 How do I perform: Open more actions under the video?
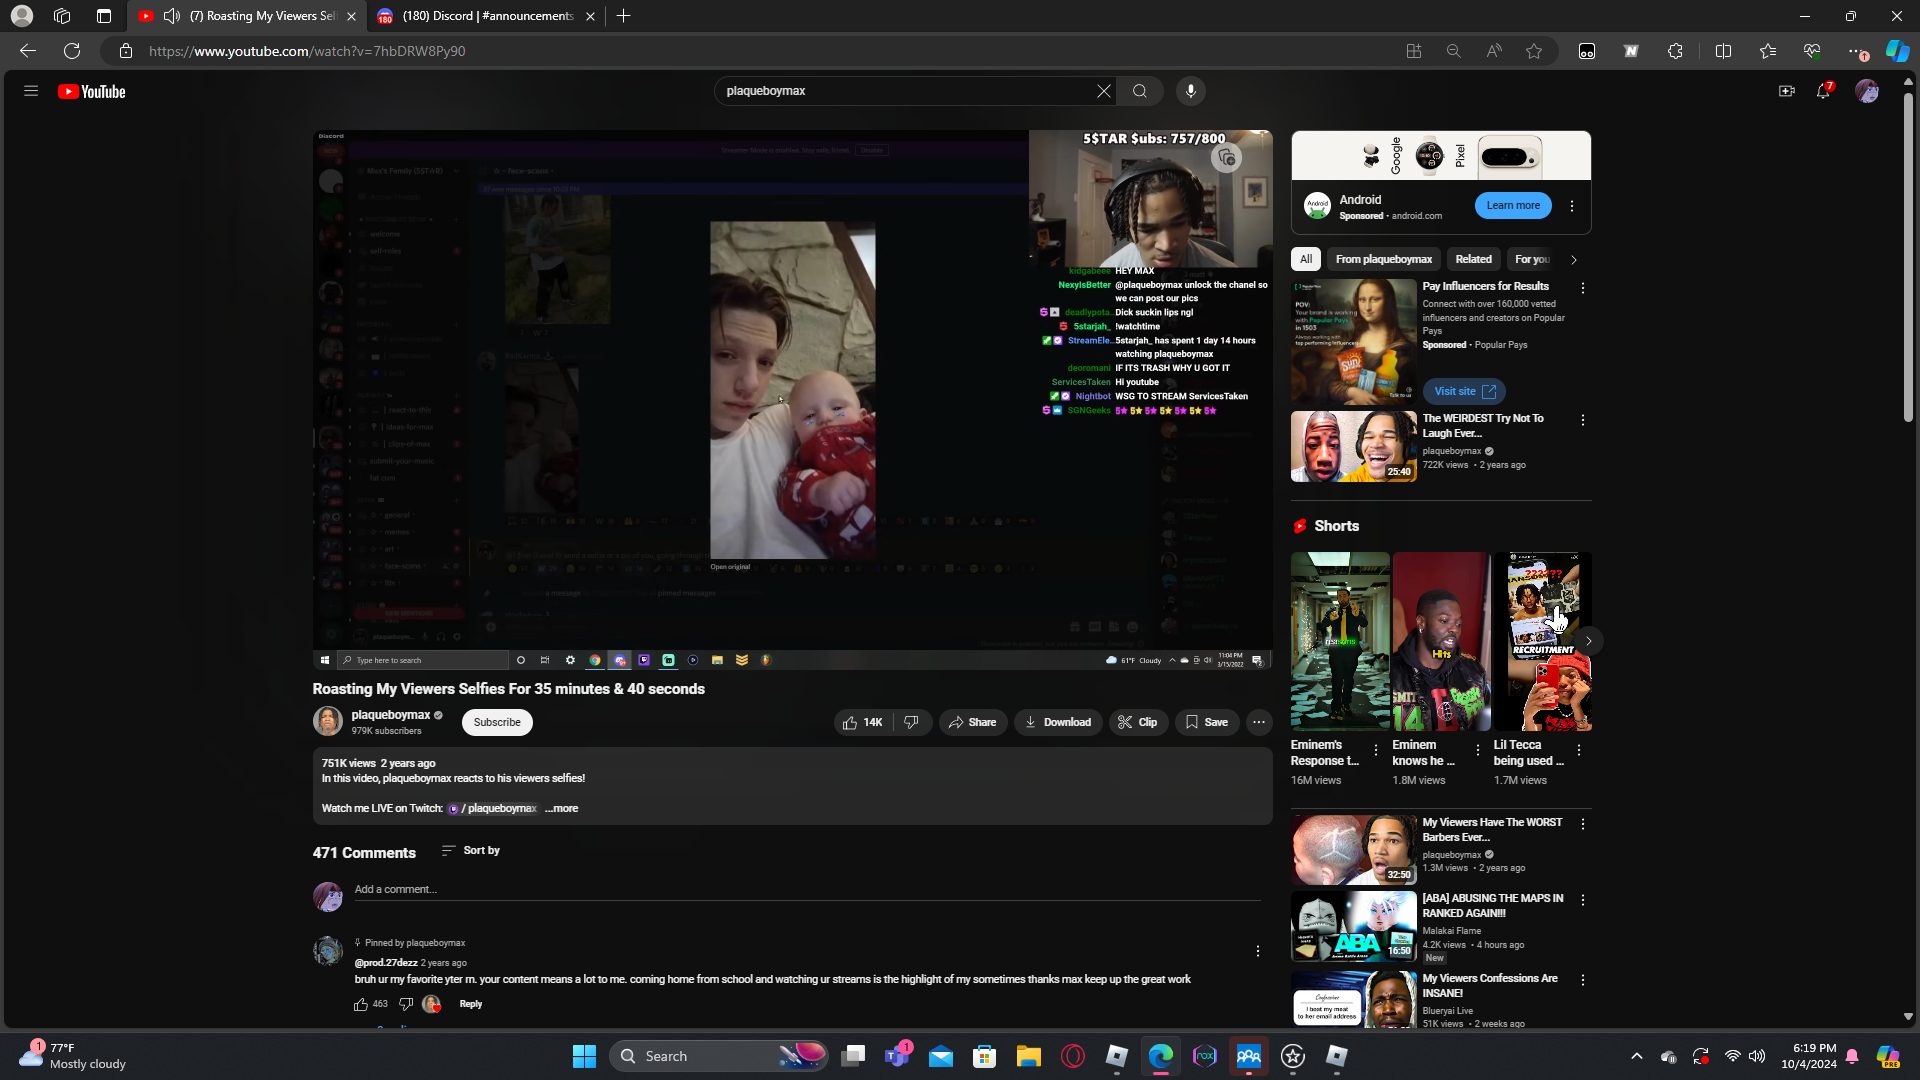(1259, 722)
